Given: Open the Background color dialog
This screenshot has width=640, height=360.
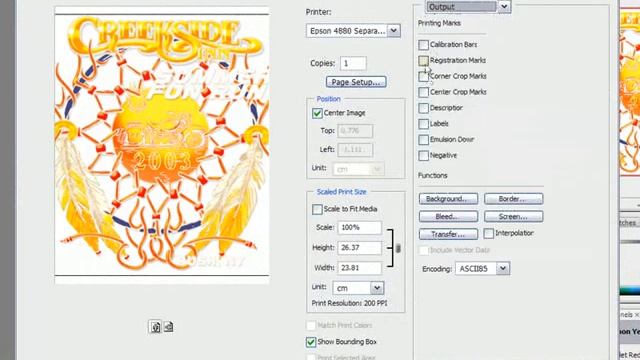Looking at the screenshot, I should pyautogui.click(x=448, y=199).
